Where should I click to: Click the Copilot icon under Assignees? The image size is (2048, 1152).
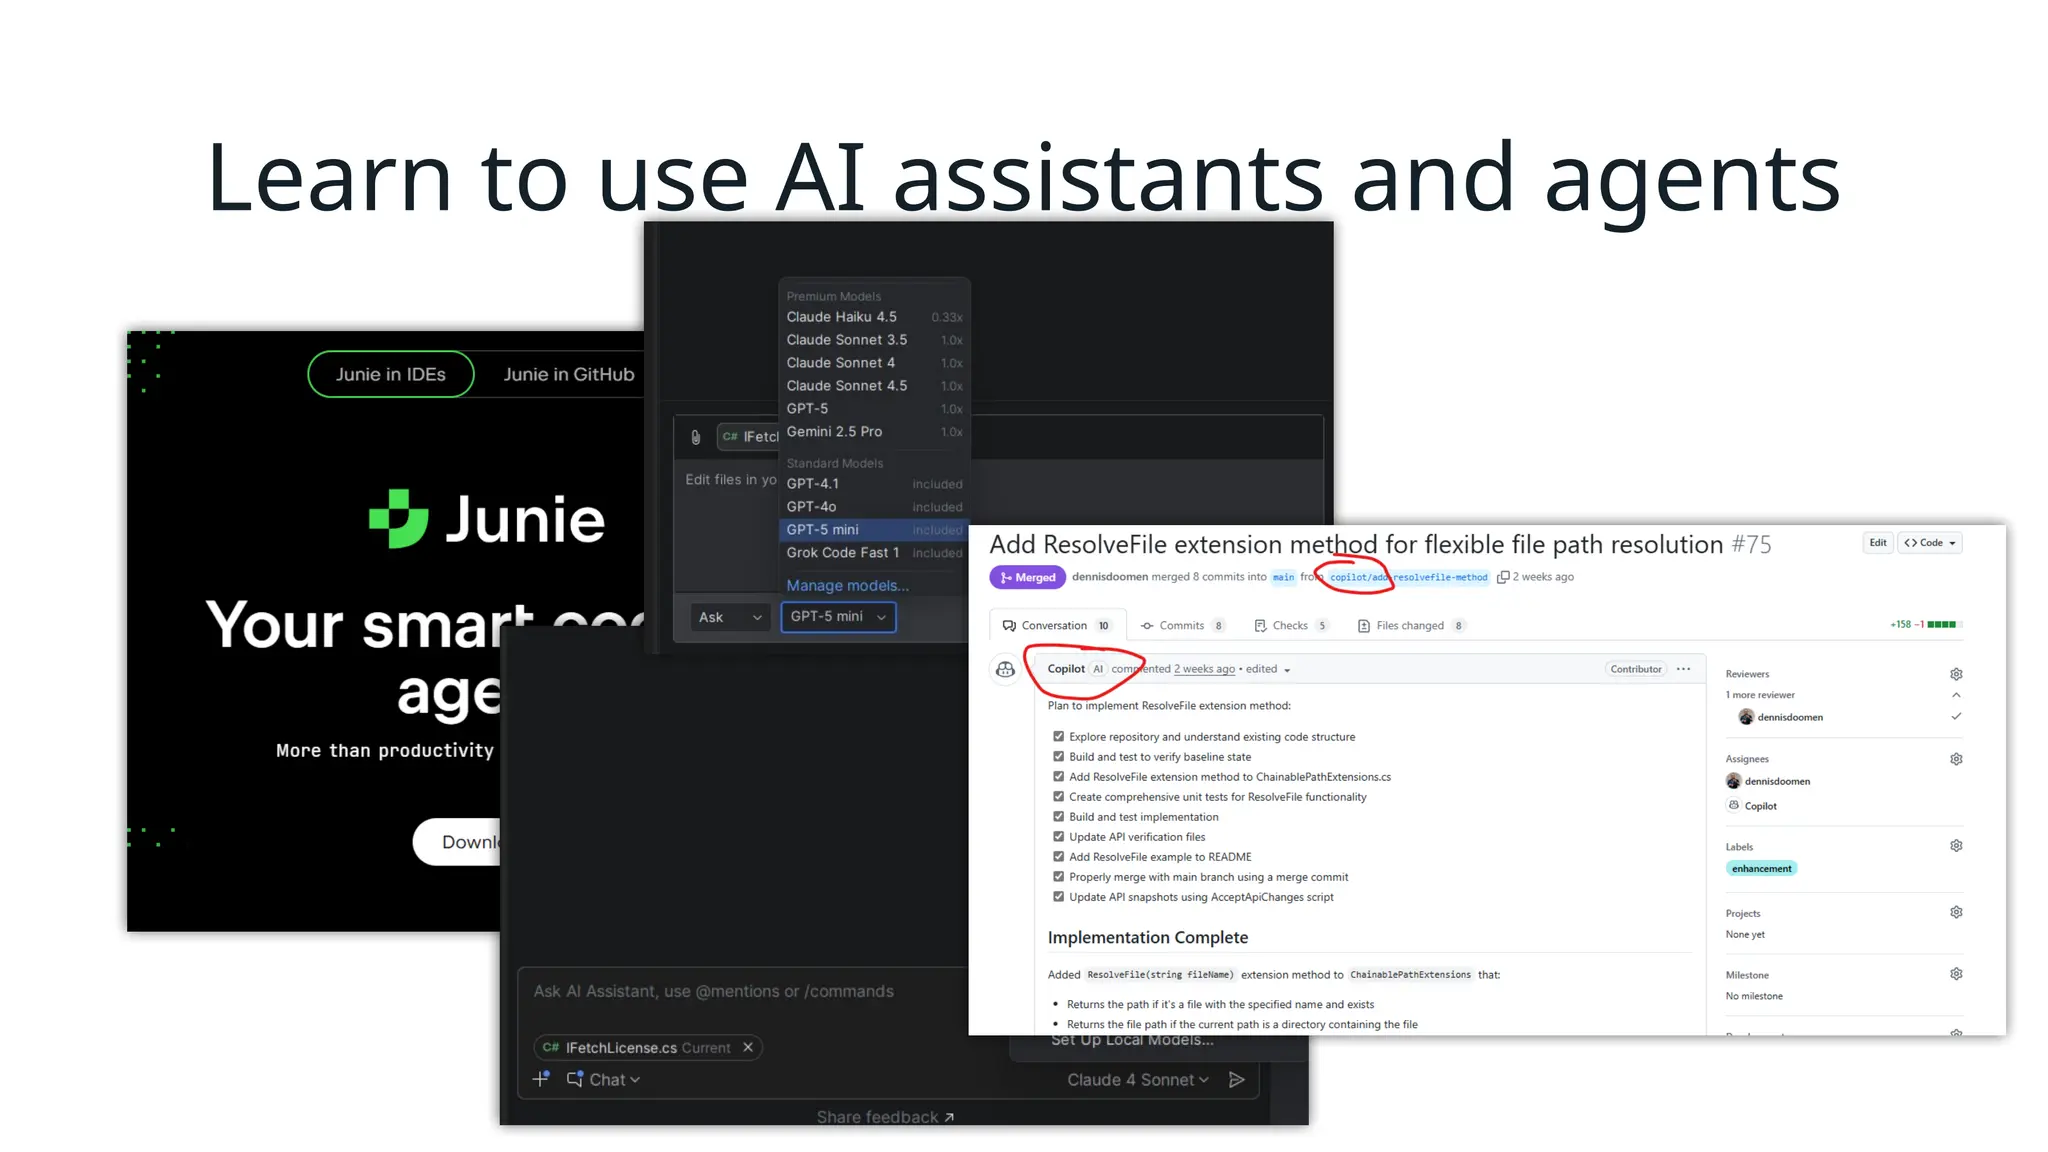[x=1734, y=805]
